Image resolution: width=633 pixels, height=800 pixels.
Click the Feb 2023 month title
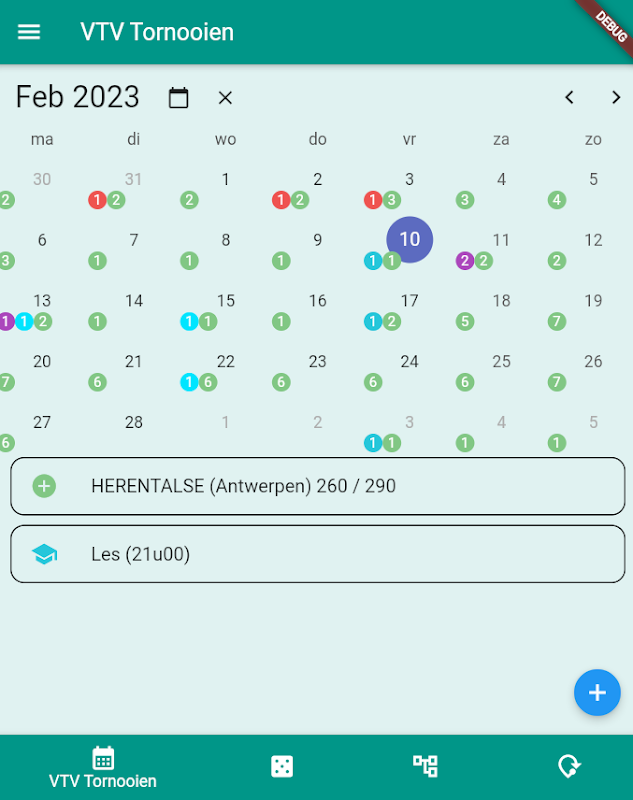coord(78,97)
